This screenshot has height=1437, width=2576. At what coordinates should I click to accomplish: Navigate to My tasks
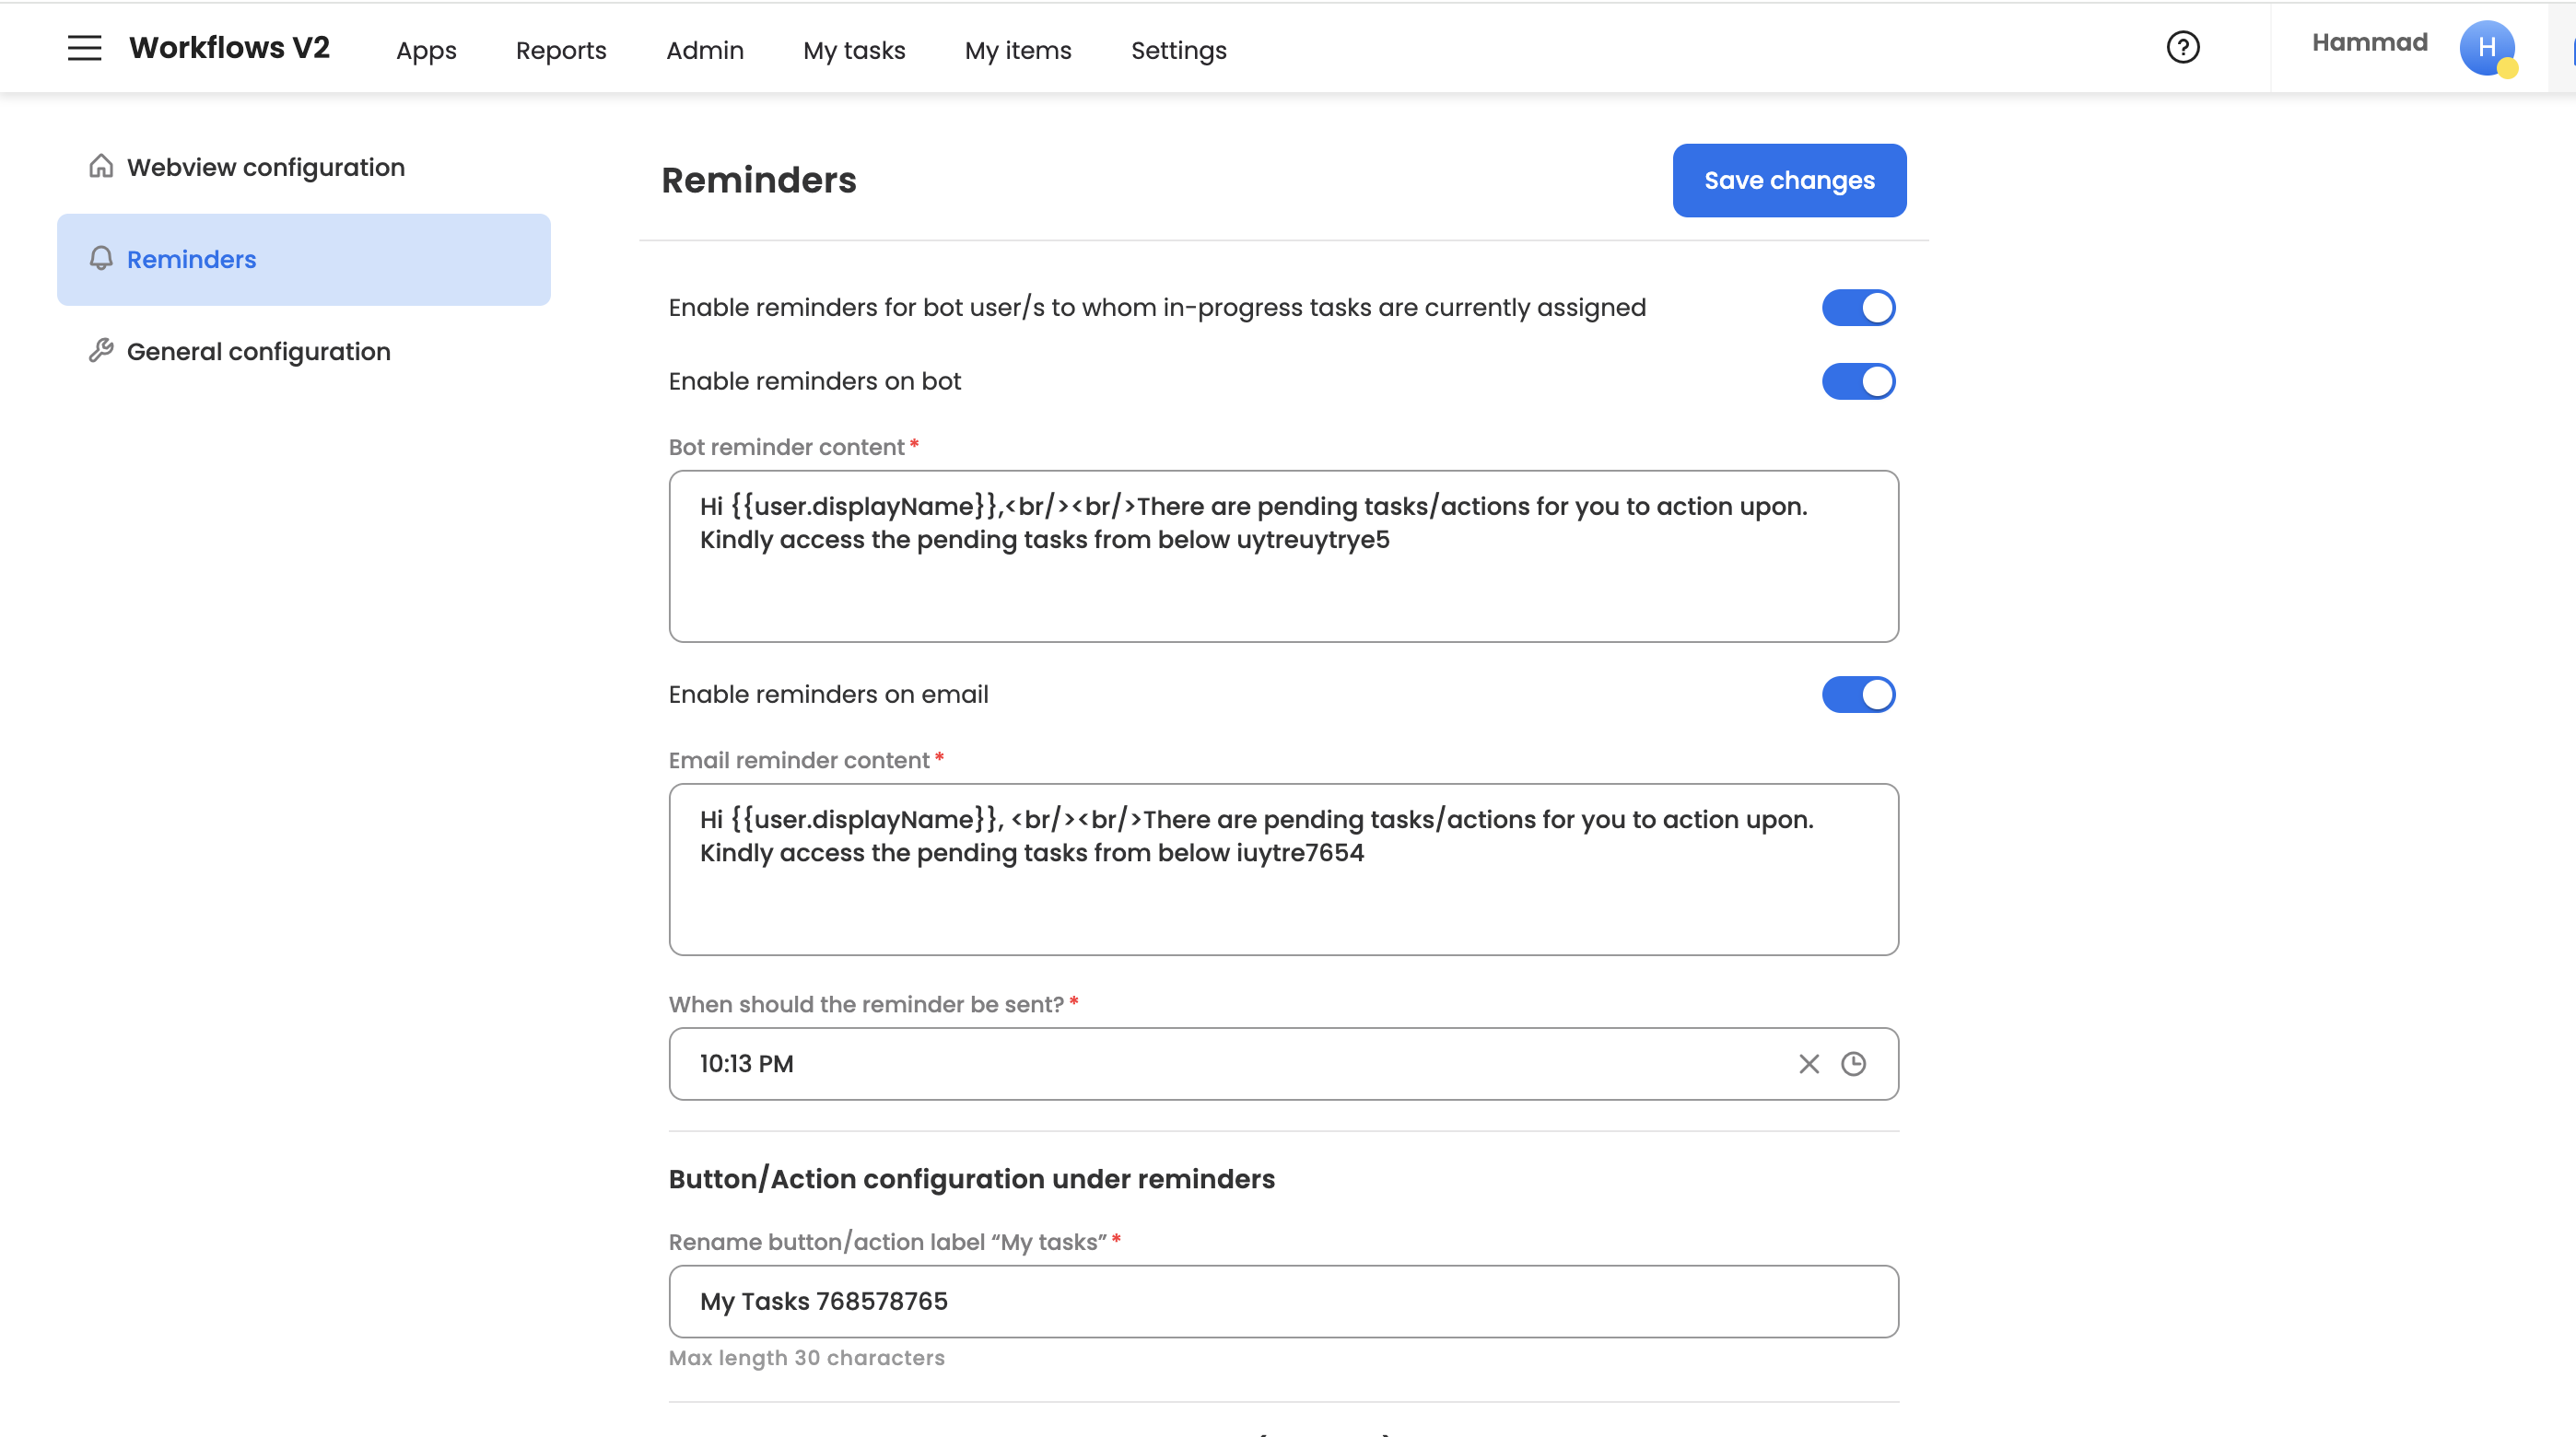853,50
